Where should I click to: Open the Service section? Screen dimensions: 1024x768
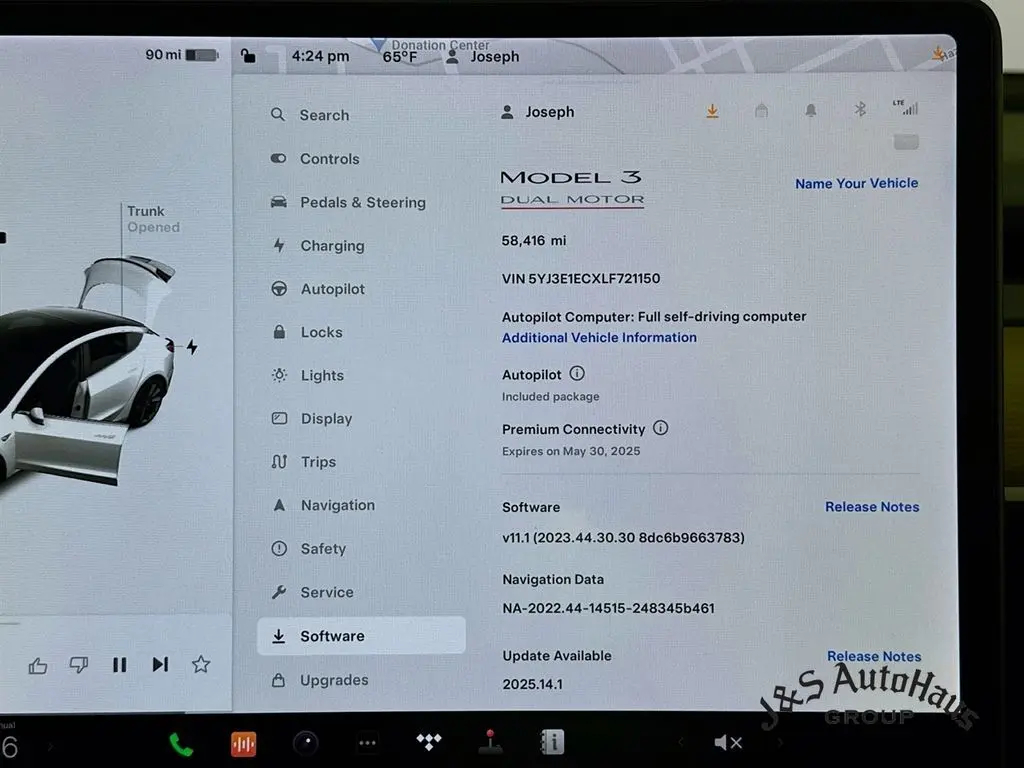tap(361, 592)
